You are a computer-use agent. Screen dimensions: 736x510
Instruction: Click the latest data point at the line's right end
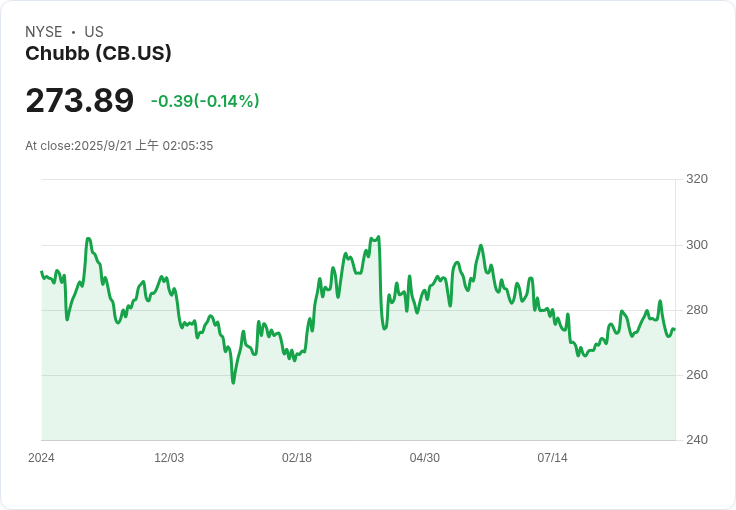point(675,329)
